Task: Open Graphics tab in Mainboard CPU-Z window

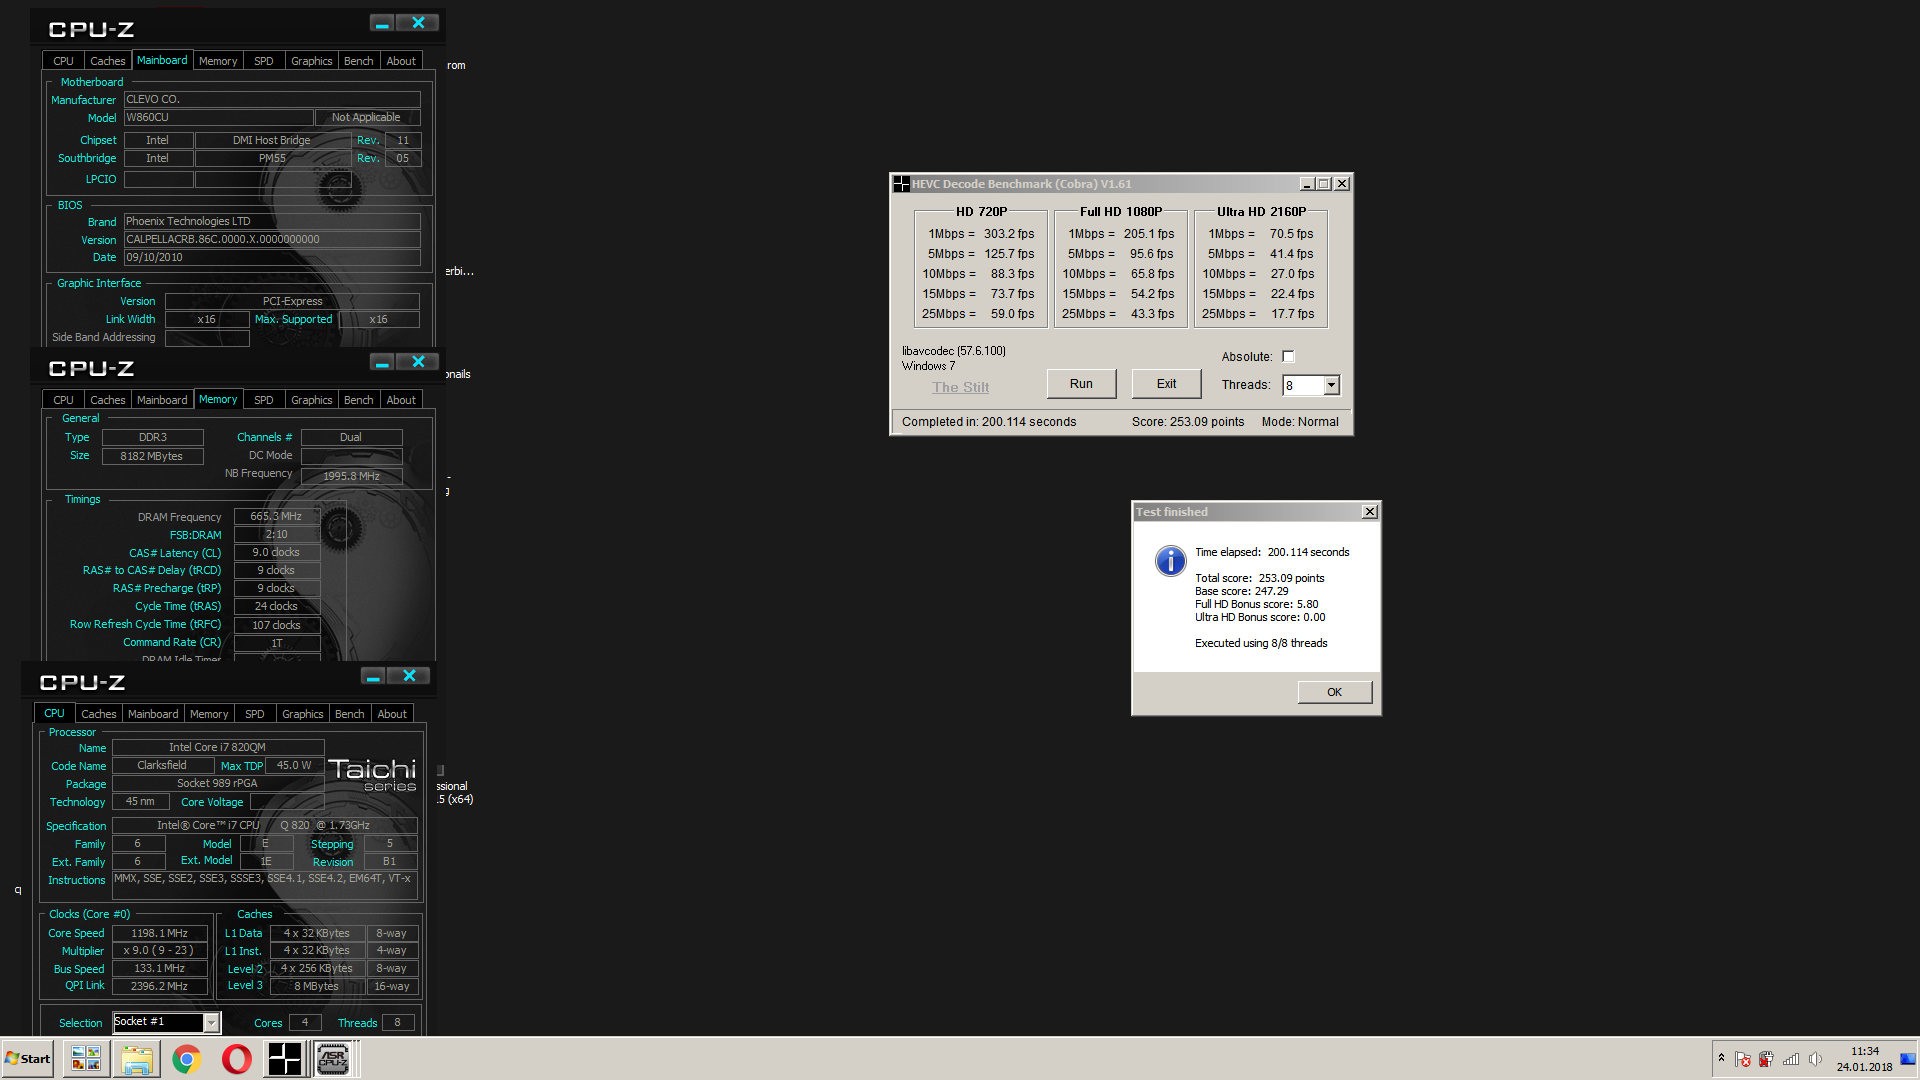Action: point(312,61)
